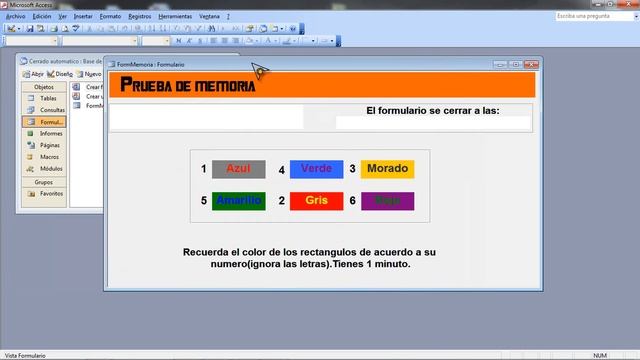Click the Sort Ascending icon
The image size is (640, 360).
click(x=151, y=29)
